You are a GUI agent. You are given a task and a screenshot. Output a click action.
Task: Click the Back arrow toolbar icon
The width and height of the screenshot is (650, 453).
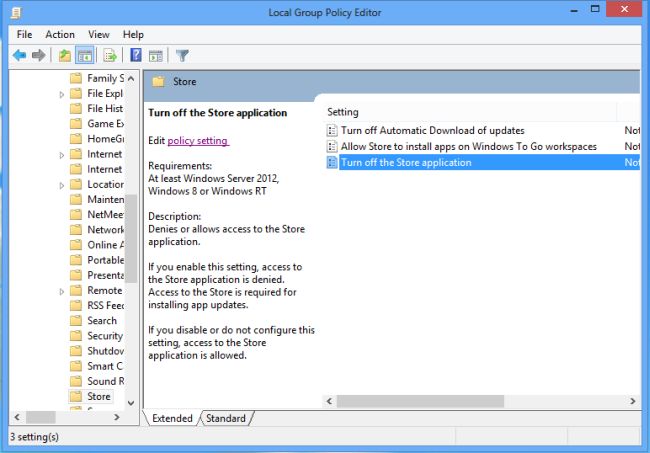click(x=19, y=55)
